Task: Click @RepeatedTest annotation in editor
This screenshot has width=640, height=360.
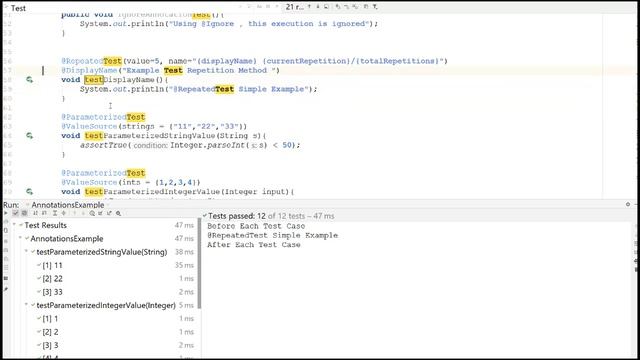Action: coord(91,61)
